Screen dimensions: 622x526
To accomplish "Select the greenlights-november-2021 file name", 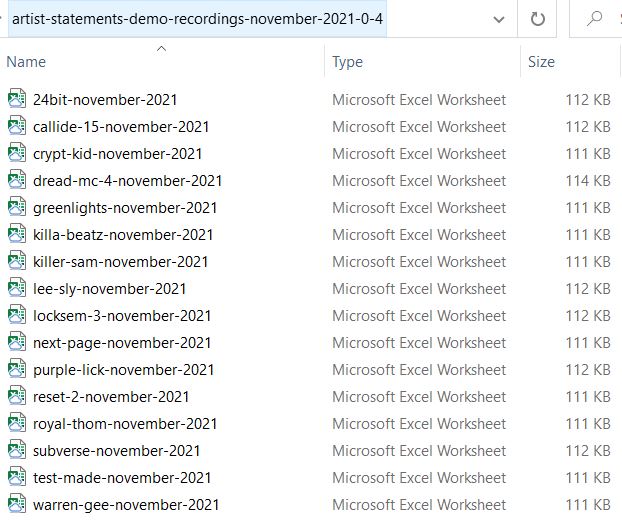I will 125,208.
